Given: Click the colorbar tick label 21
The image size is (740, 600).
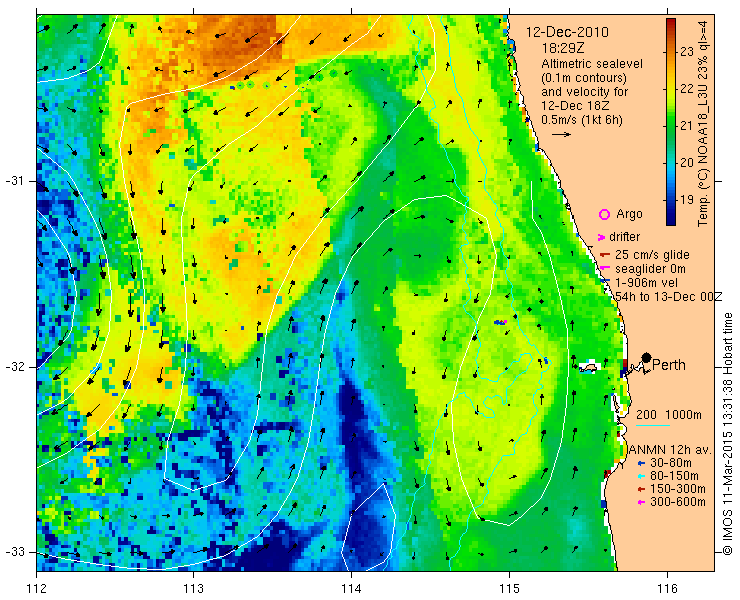Looking at the screenshot, I should [x=686, y=126].
